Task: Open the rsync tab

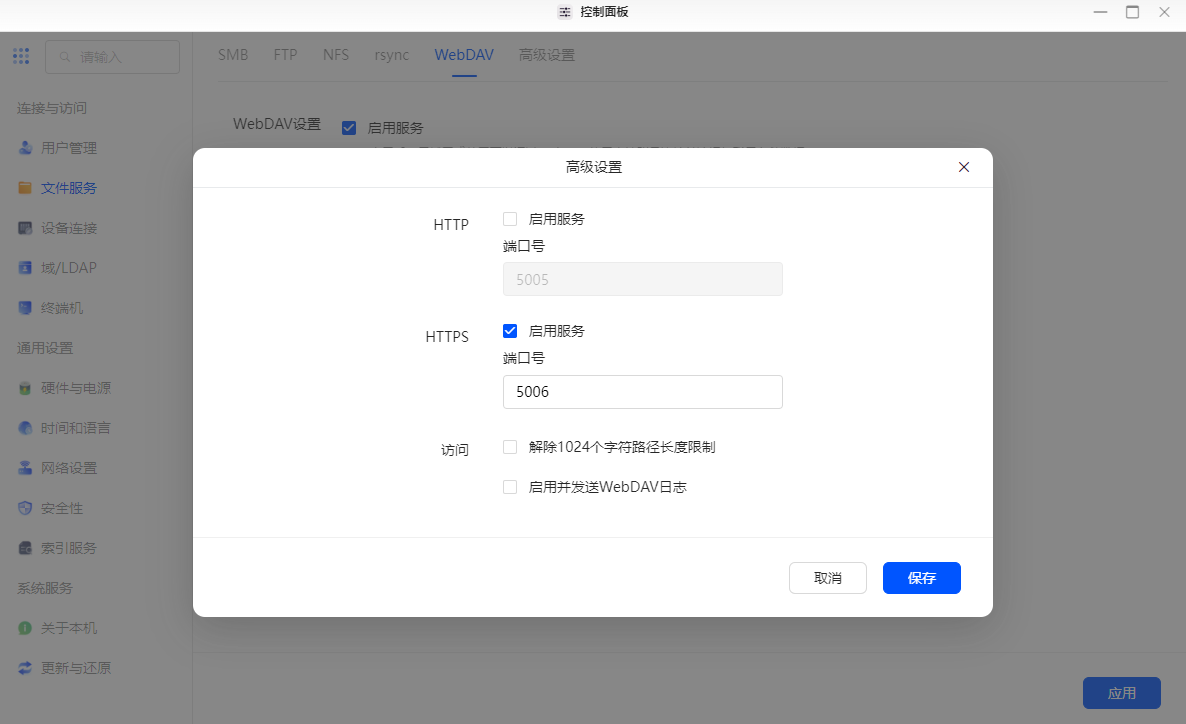Action: (392, 54)
